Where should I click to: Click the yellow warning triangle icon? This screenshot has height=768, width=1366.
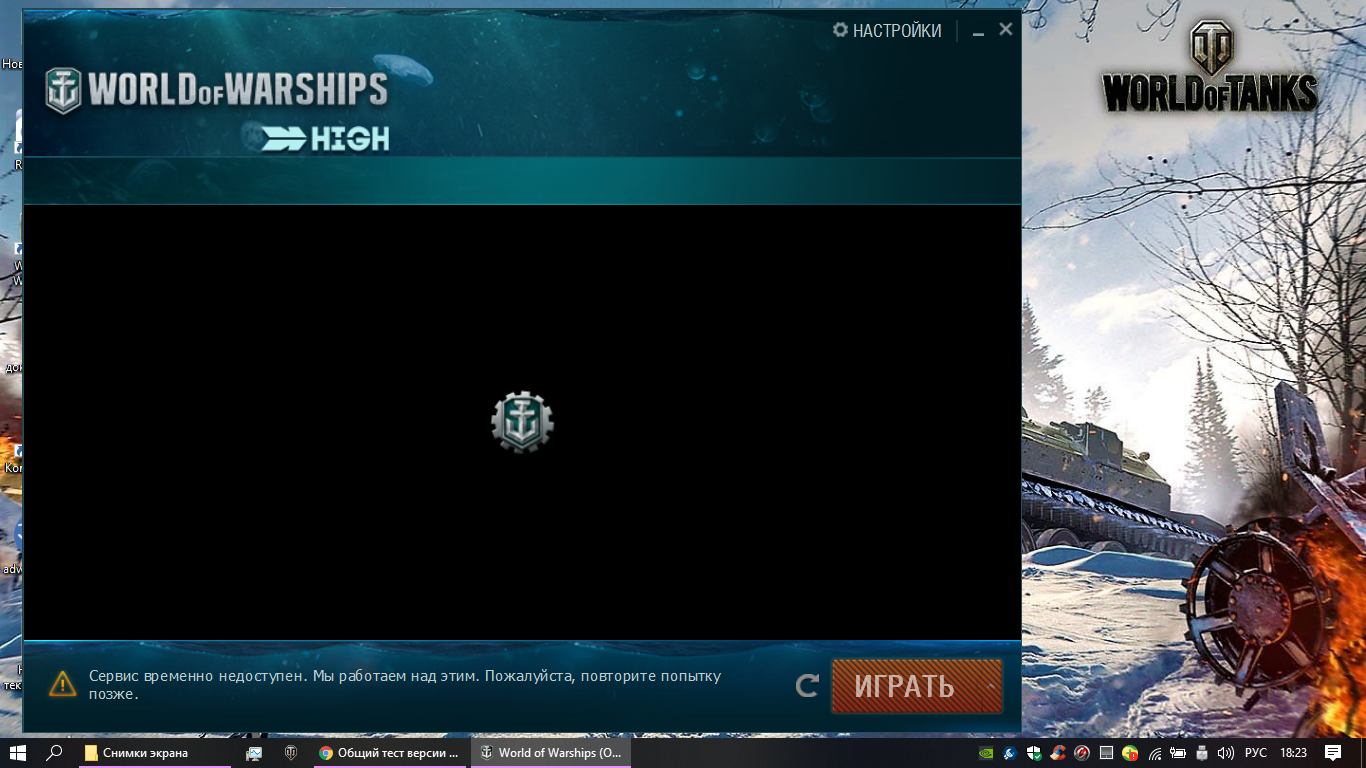pos(63,684)
